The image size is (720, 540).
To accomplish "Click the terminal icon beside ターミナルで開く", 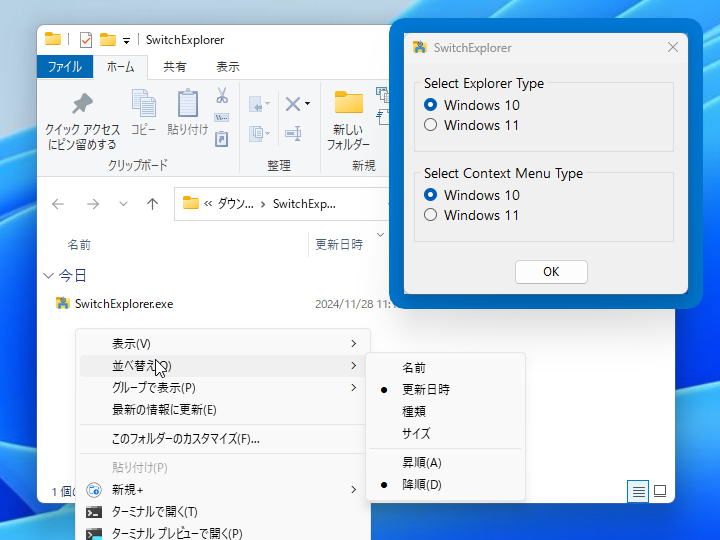I will point(94,512).
